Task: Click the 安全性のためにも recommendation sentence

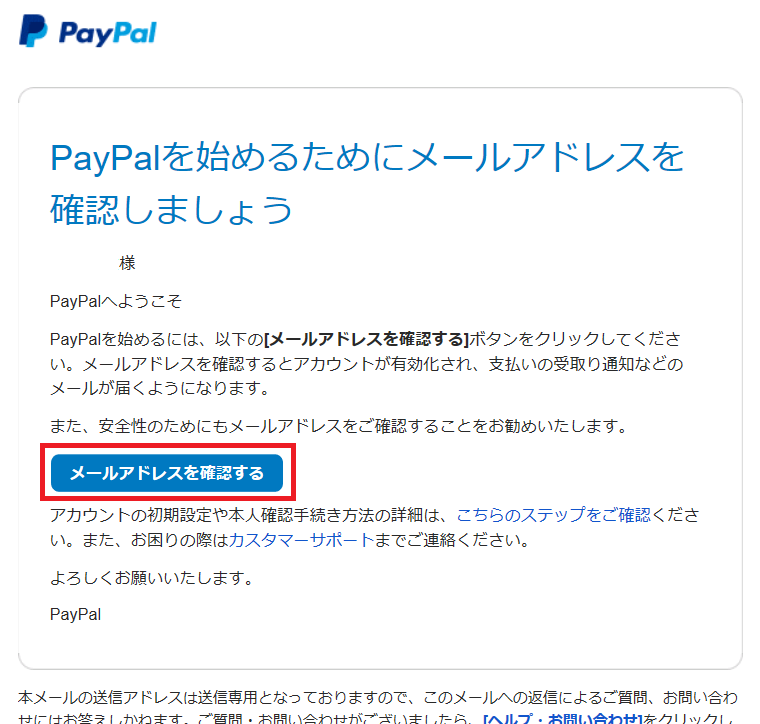Action: [339, 426]
